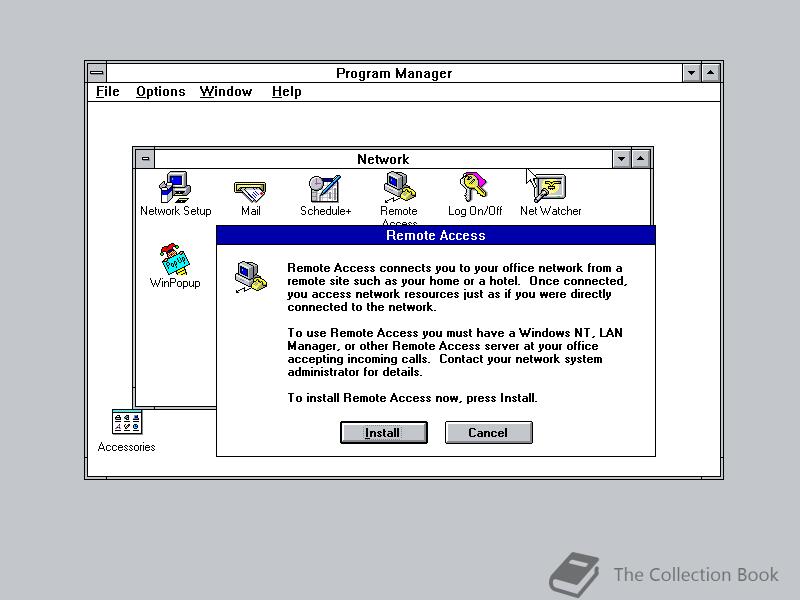This screenshot has width=800, height=600.
Task: Open the Program Manager control menu box
Action: (96, 73)
